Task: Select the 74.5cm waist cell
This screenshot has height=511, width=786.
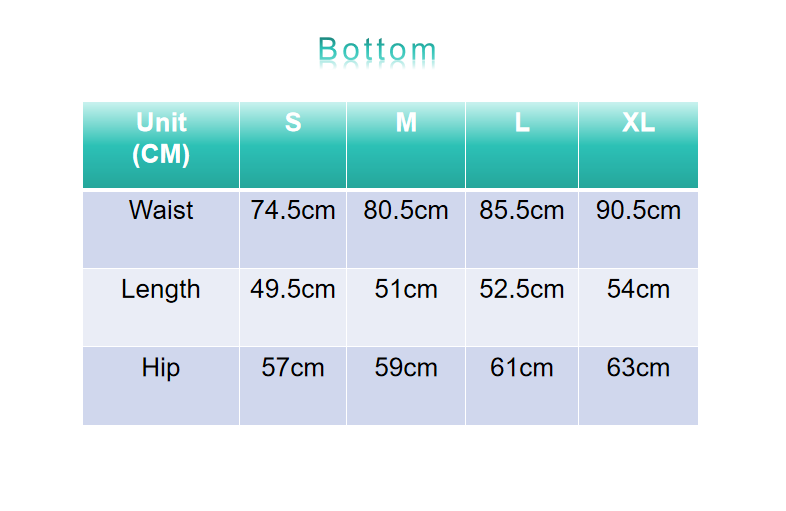Action: [293, 211]
